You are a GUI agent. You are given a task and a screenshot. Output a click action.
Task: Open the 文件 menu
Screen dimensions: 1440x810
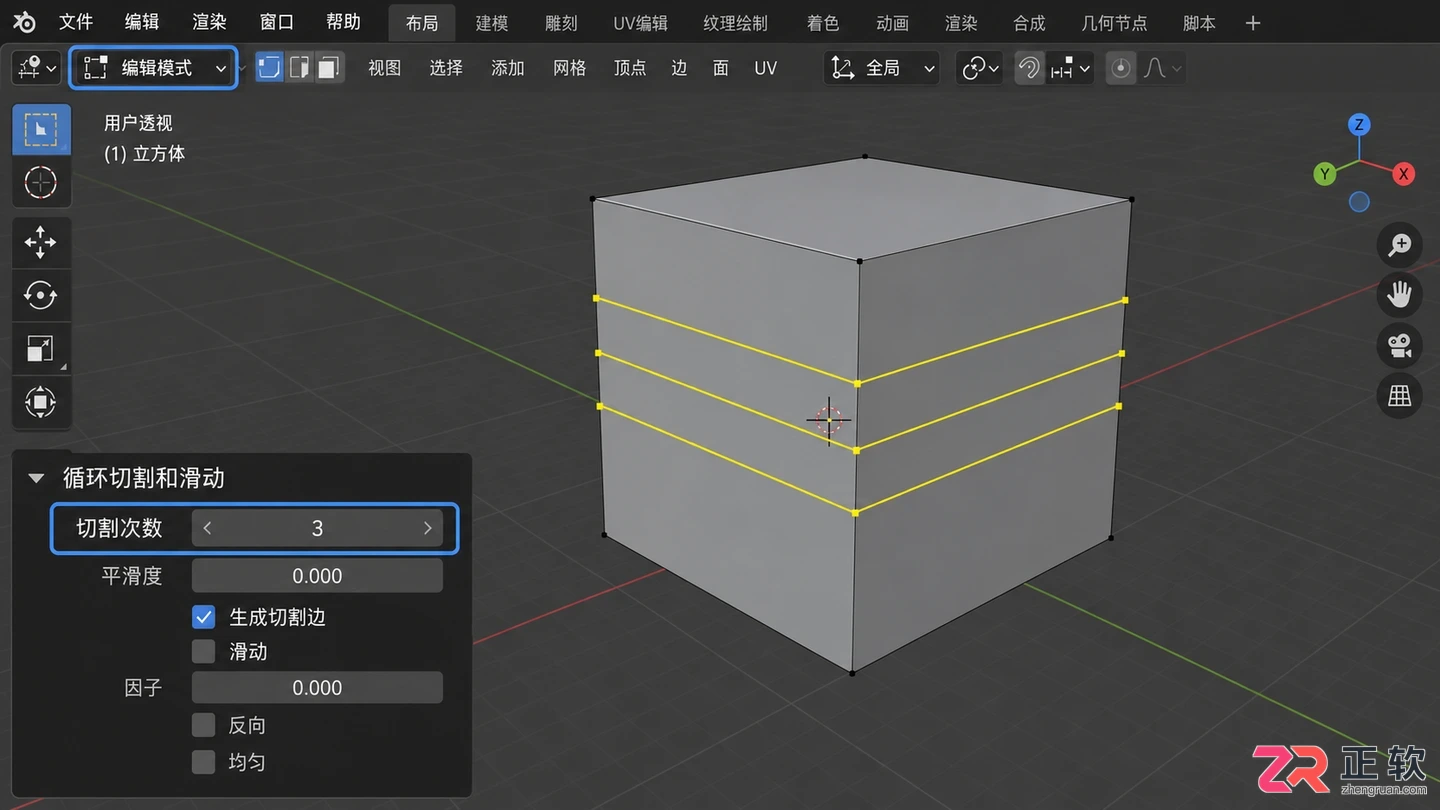76,22
